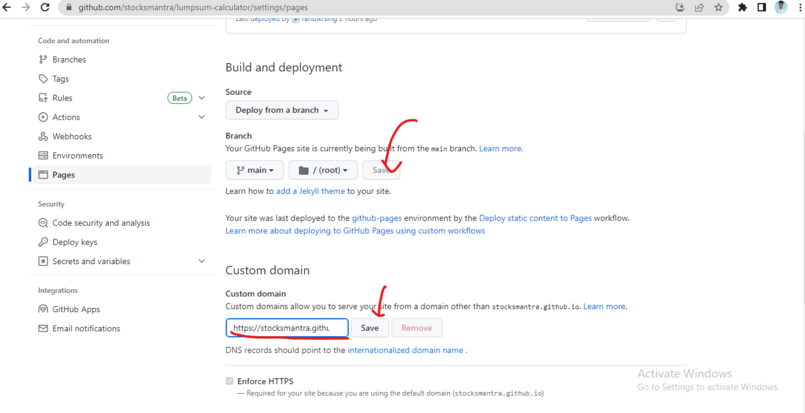Click the Pages browser icon in the sidebar
The width and height of the screenshot is (805, 413).
43,175
